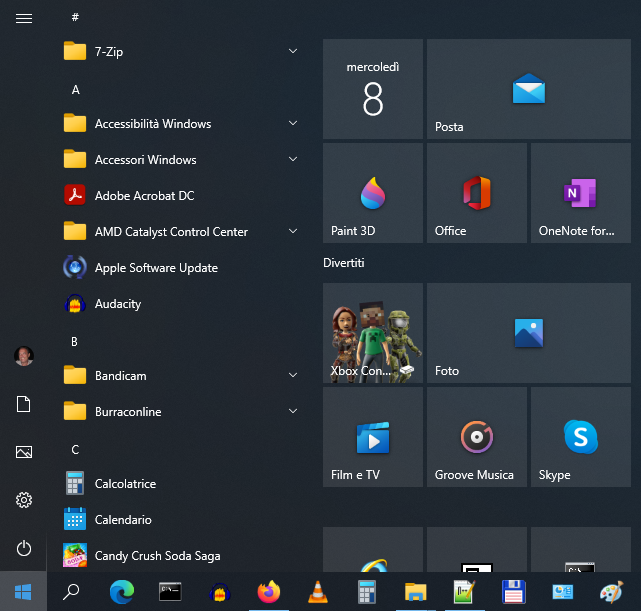Open the paint palette taskbar app

(612, 591)
